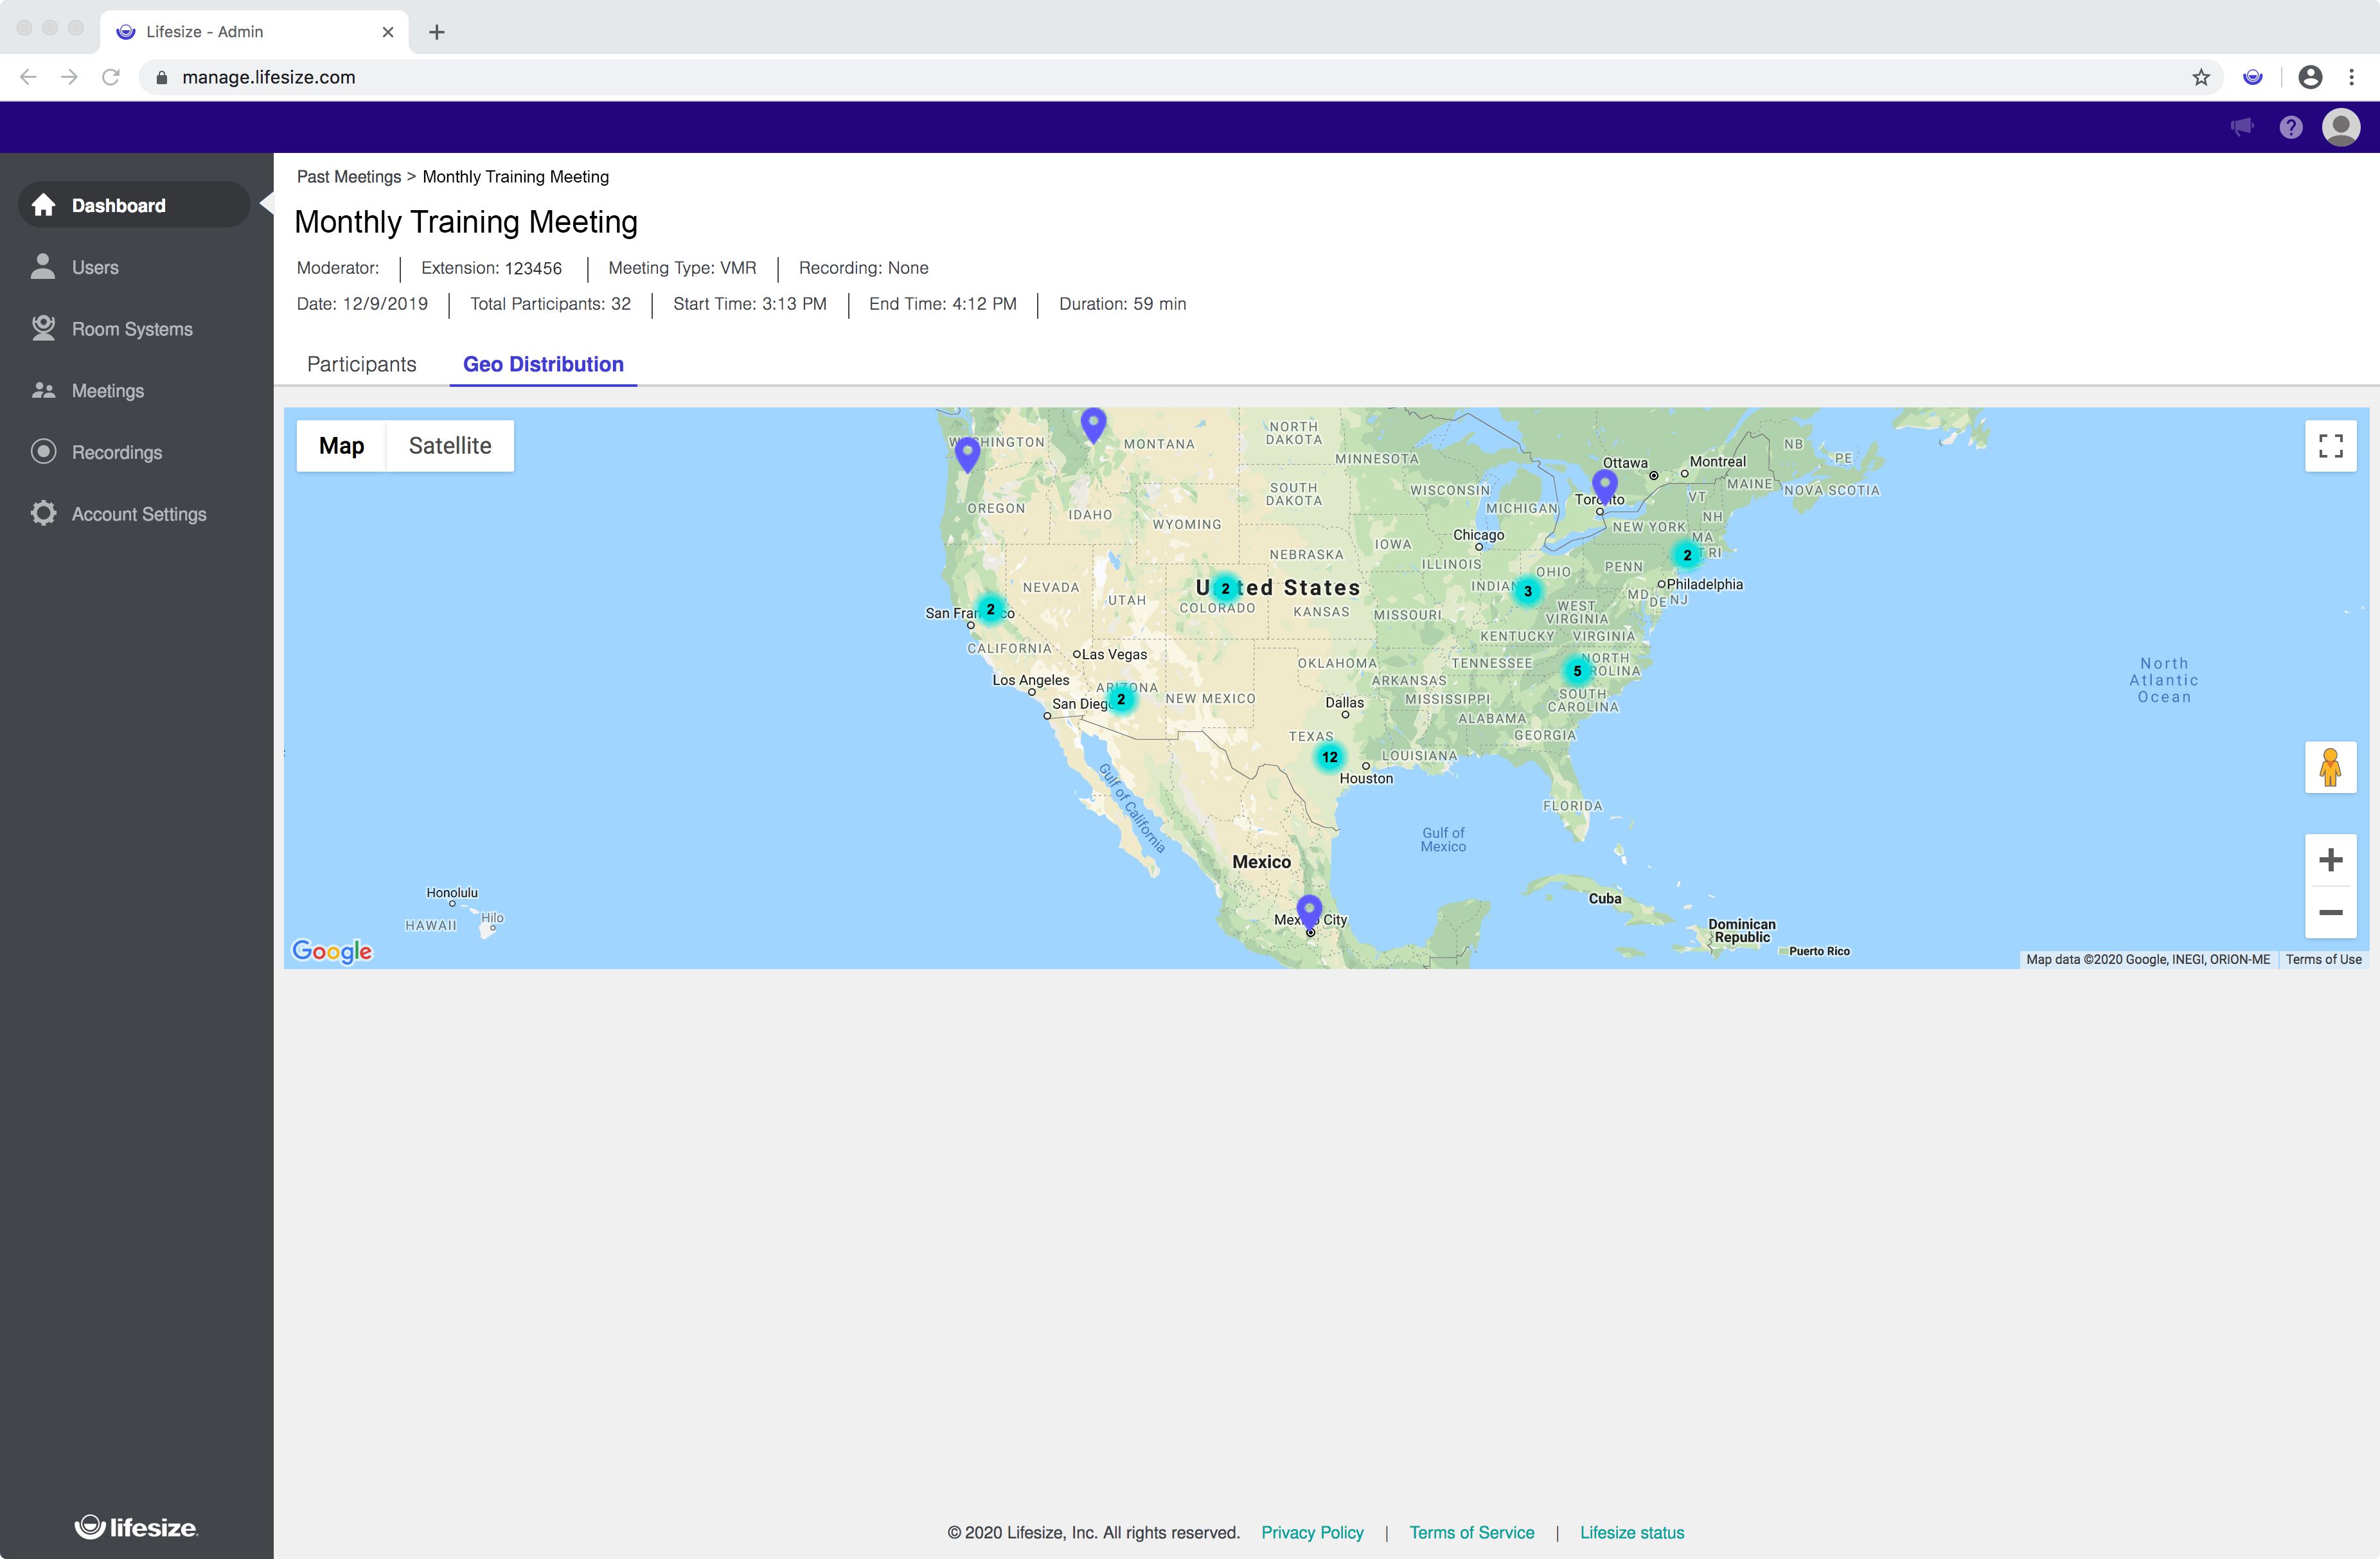Open the user profile avatar in header

(x=2340, y=127)
